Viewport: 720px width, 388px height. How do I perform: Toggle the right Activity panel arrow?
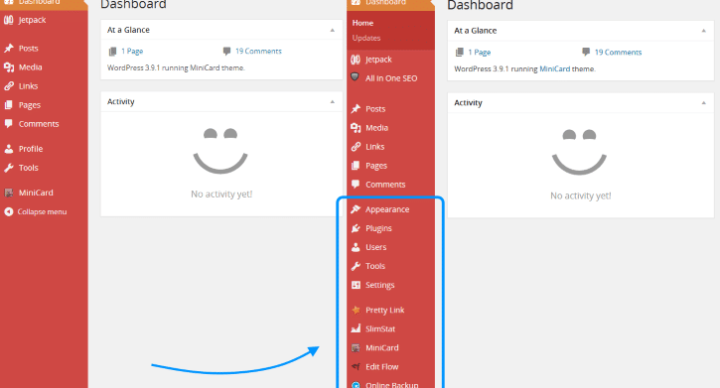(703, 103)
